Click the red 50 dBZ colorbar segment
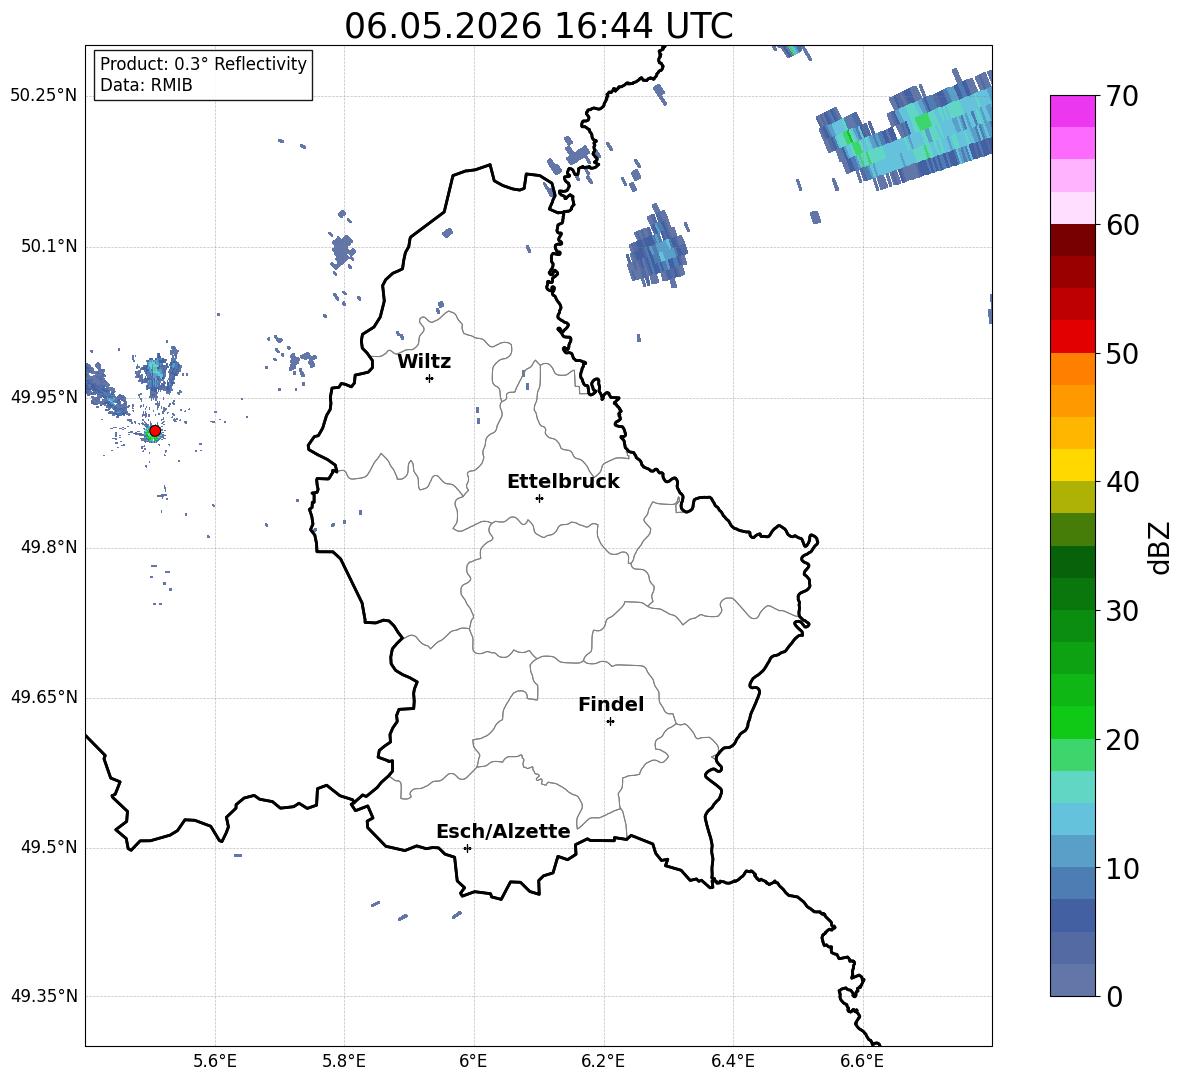 (x=1072, y=337)
